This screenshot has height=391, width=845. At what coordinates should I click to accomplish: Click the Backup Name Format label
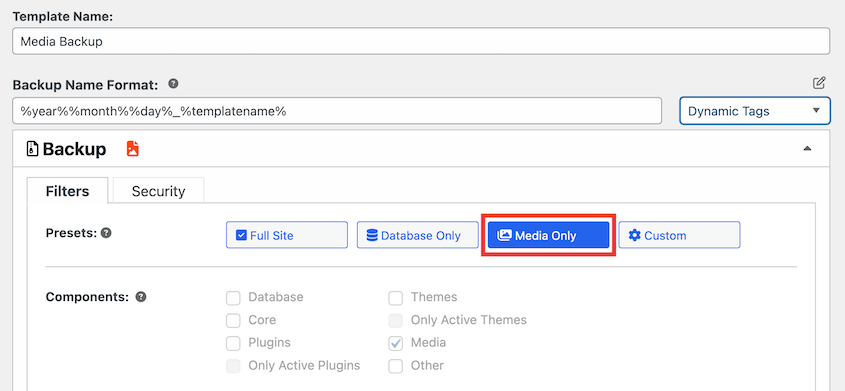click(x=86, y=85)
